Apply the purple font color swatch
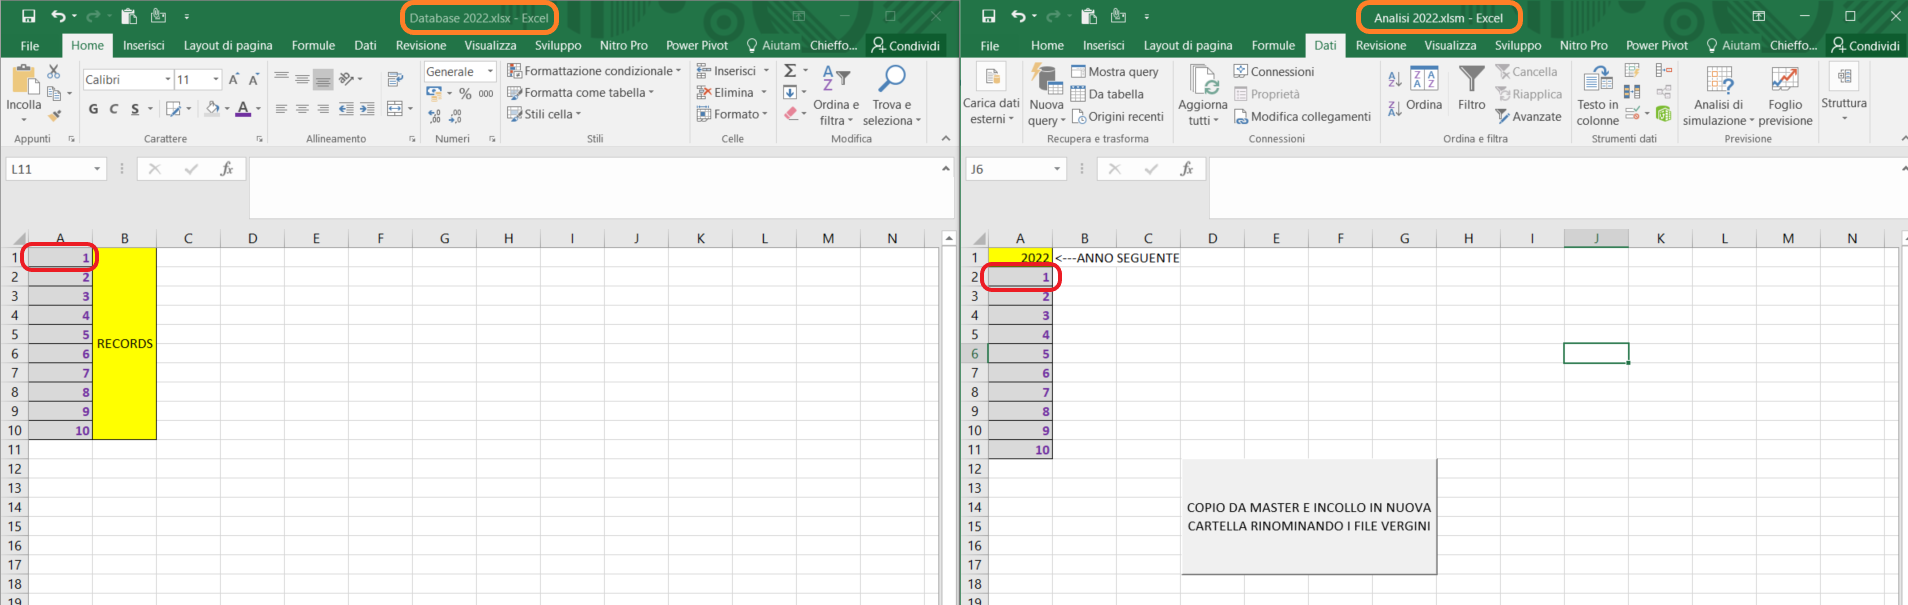 click(x=243, y=109)
